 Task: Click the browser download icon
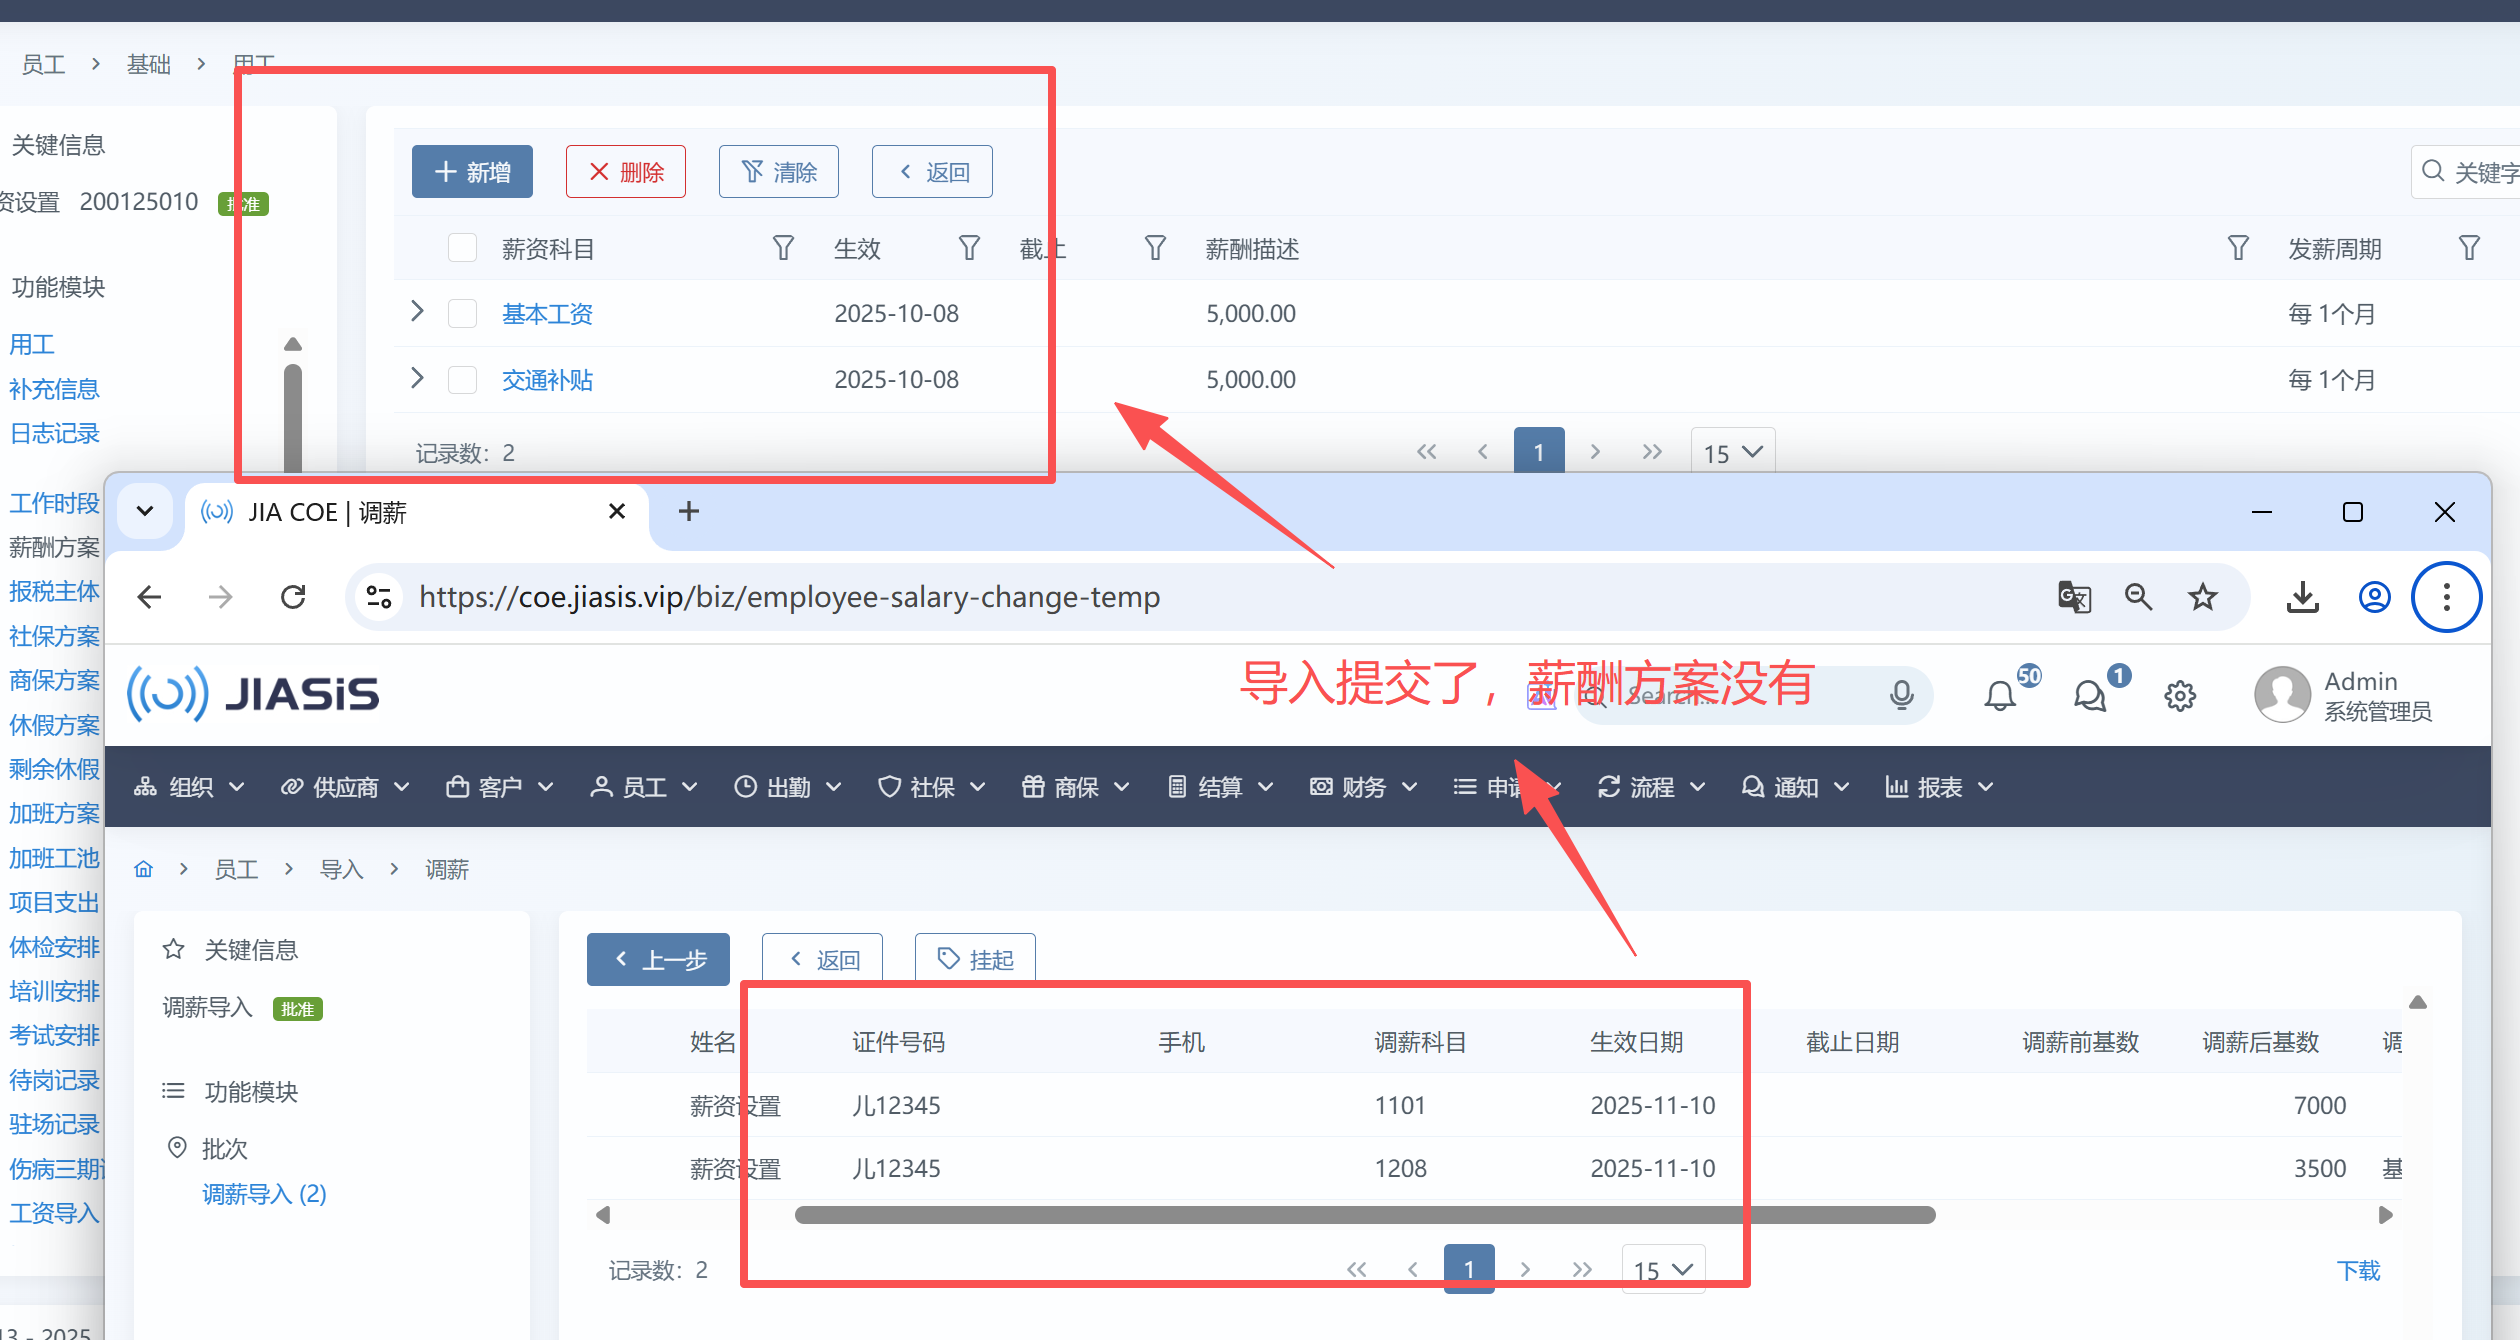(x=2303, y=597)
